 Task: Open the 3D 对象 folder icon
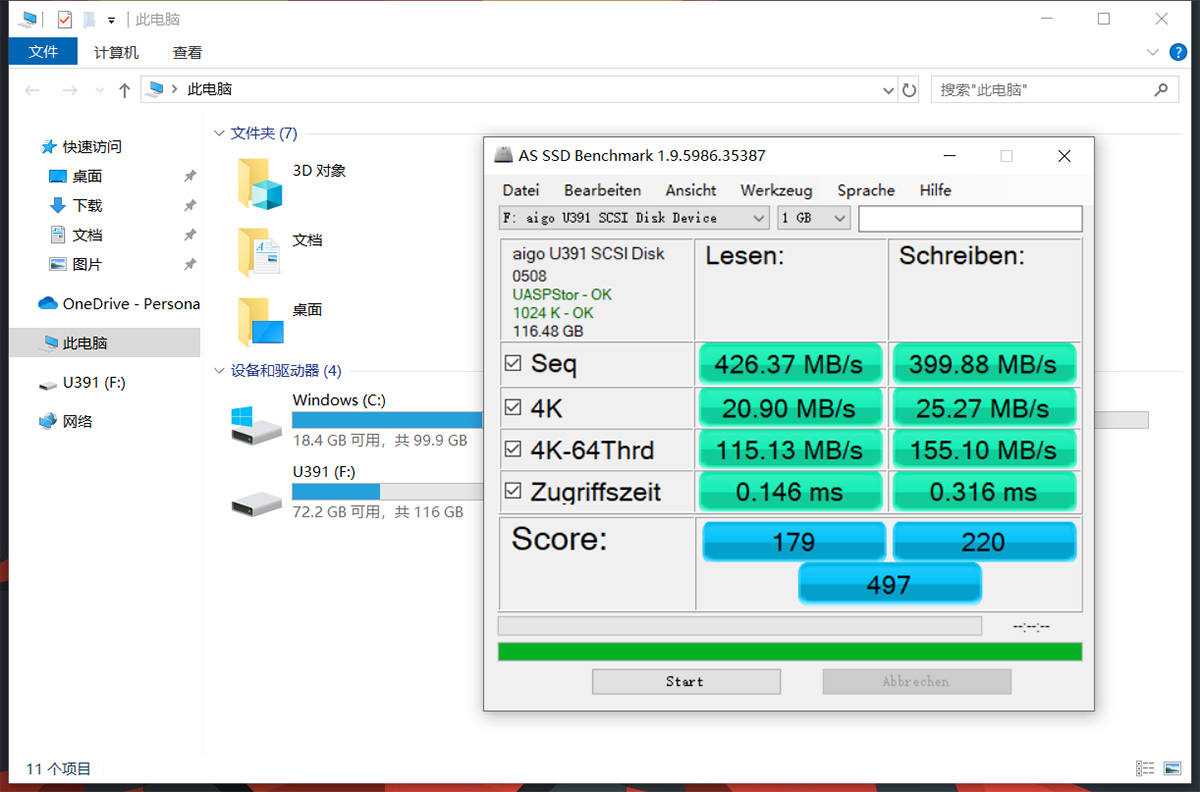point(260,183)
